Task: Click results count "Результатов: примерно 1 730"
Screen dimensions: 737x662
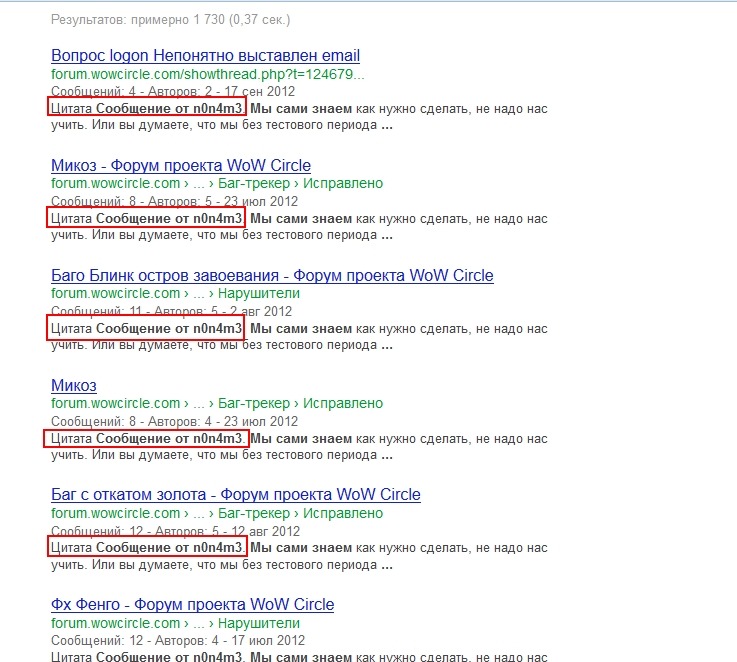Action: coord(171,20)
